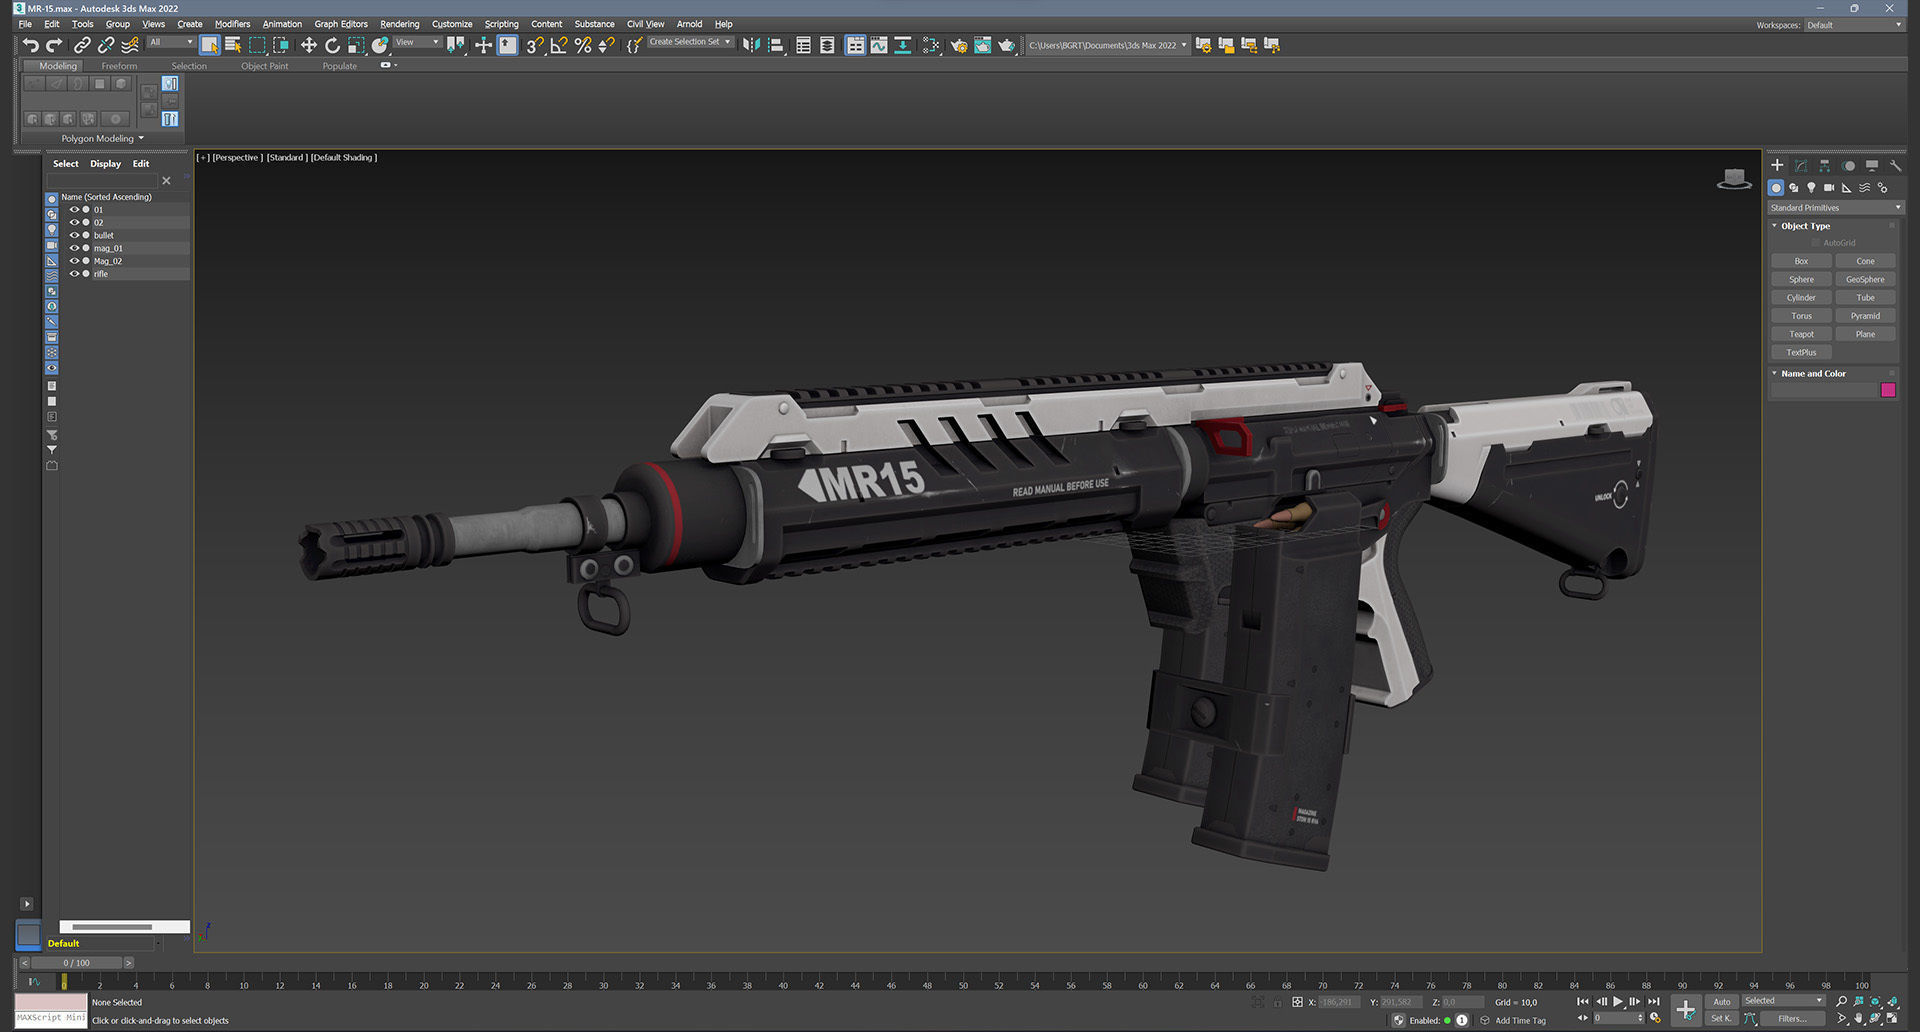This screenshot has width=1920, height=1032.
Task: Click the ViewCube in the viewport
Action: tap(1734, 180)
